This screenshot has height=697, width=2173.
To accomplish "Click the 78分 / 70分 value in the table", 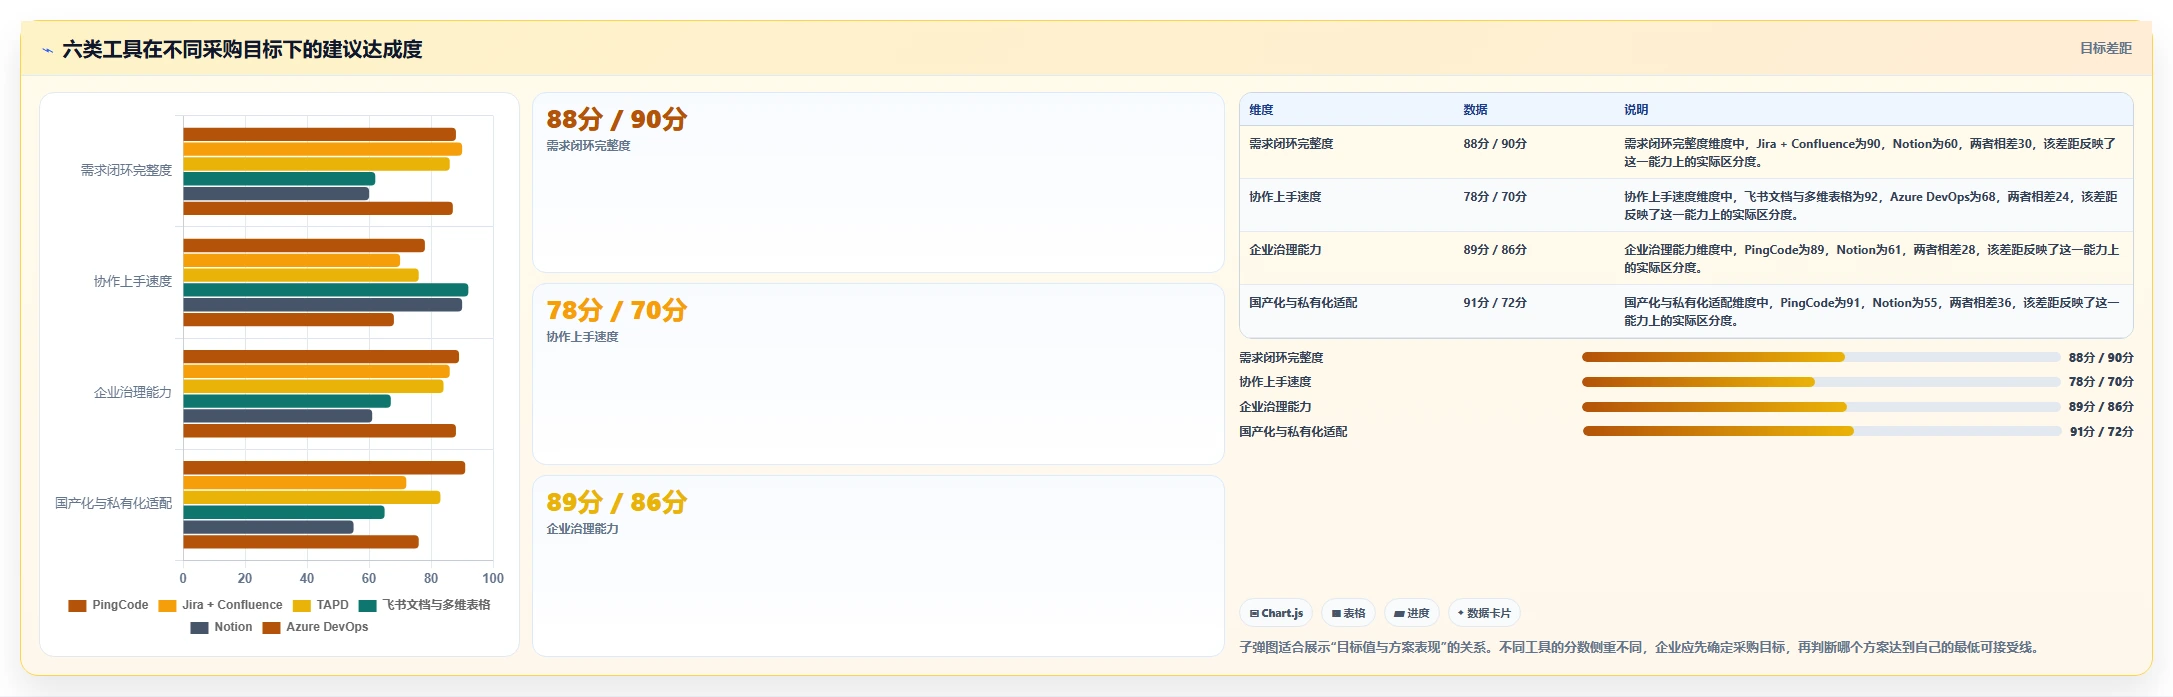I will (1495, 197).
